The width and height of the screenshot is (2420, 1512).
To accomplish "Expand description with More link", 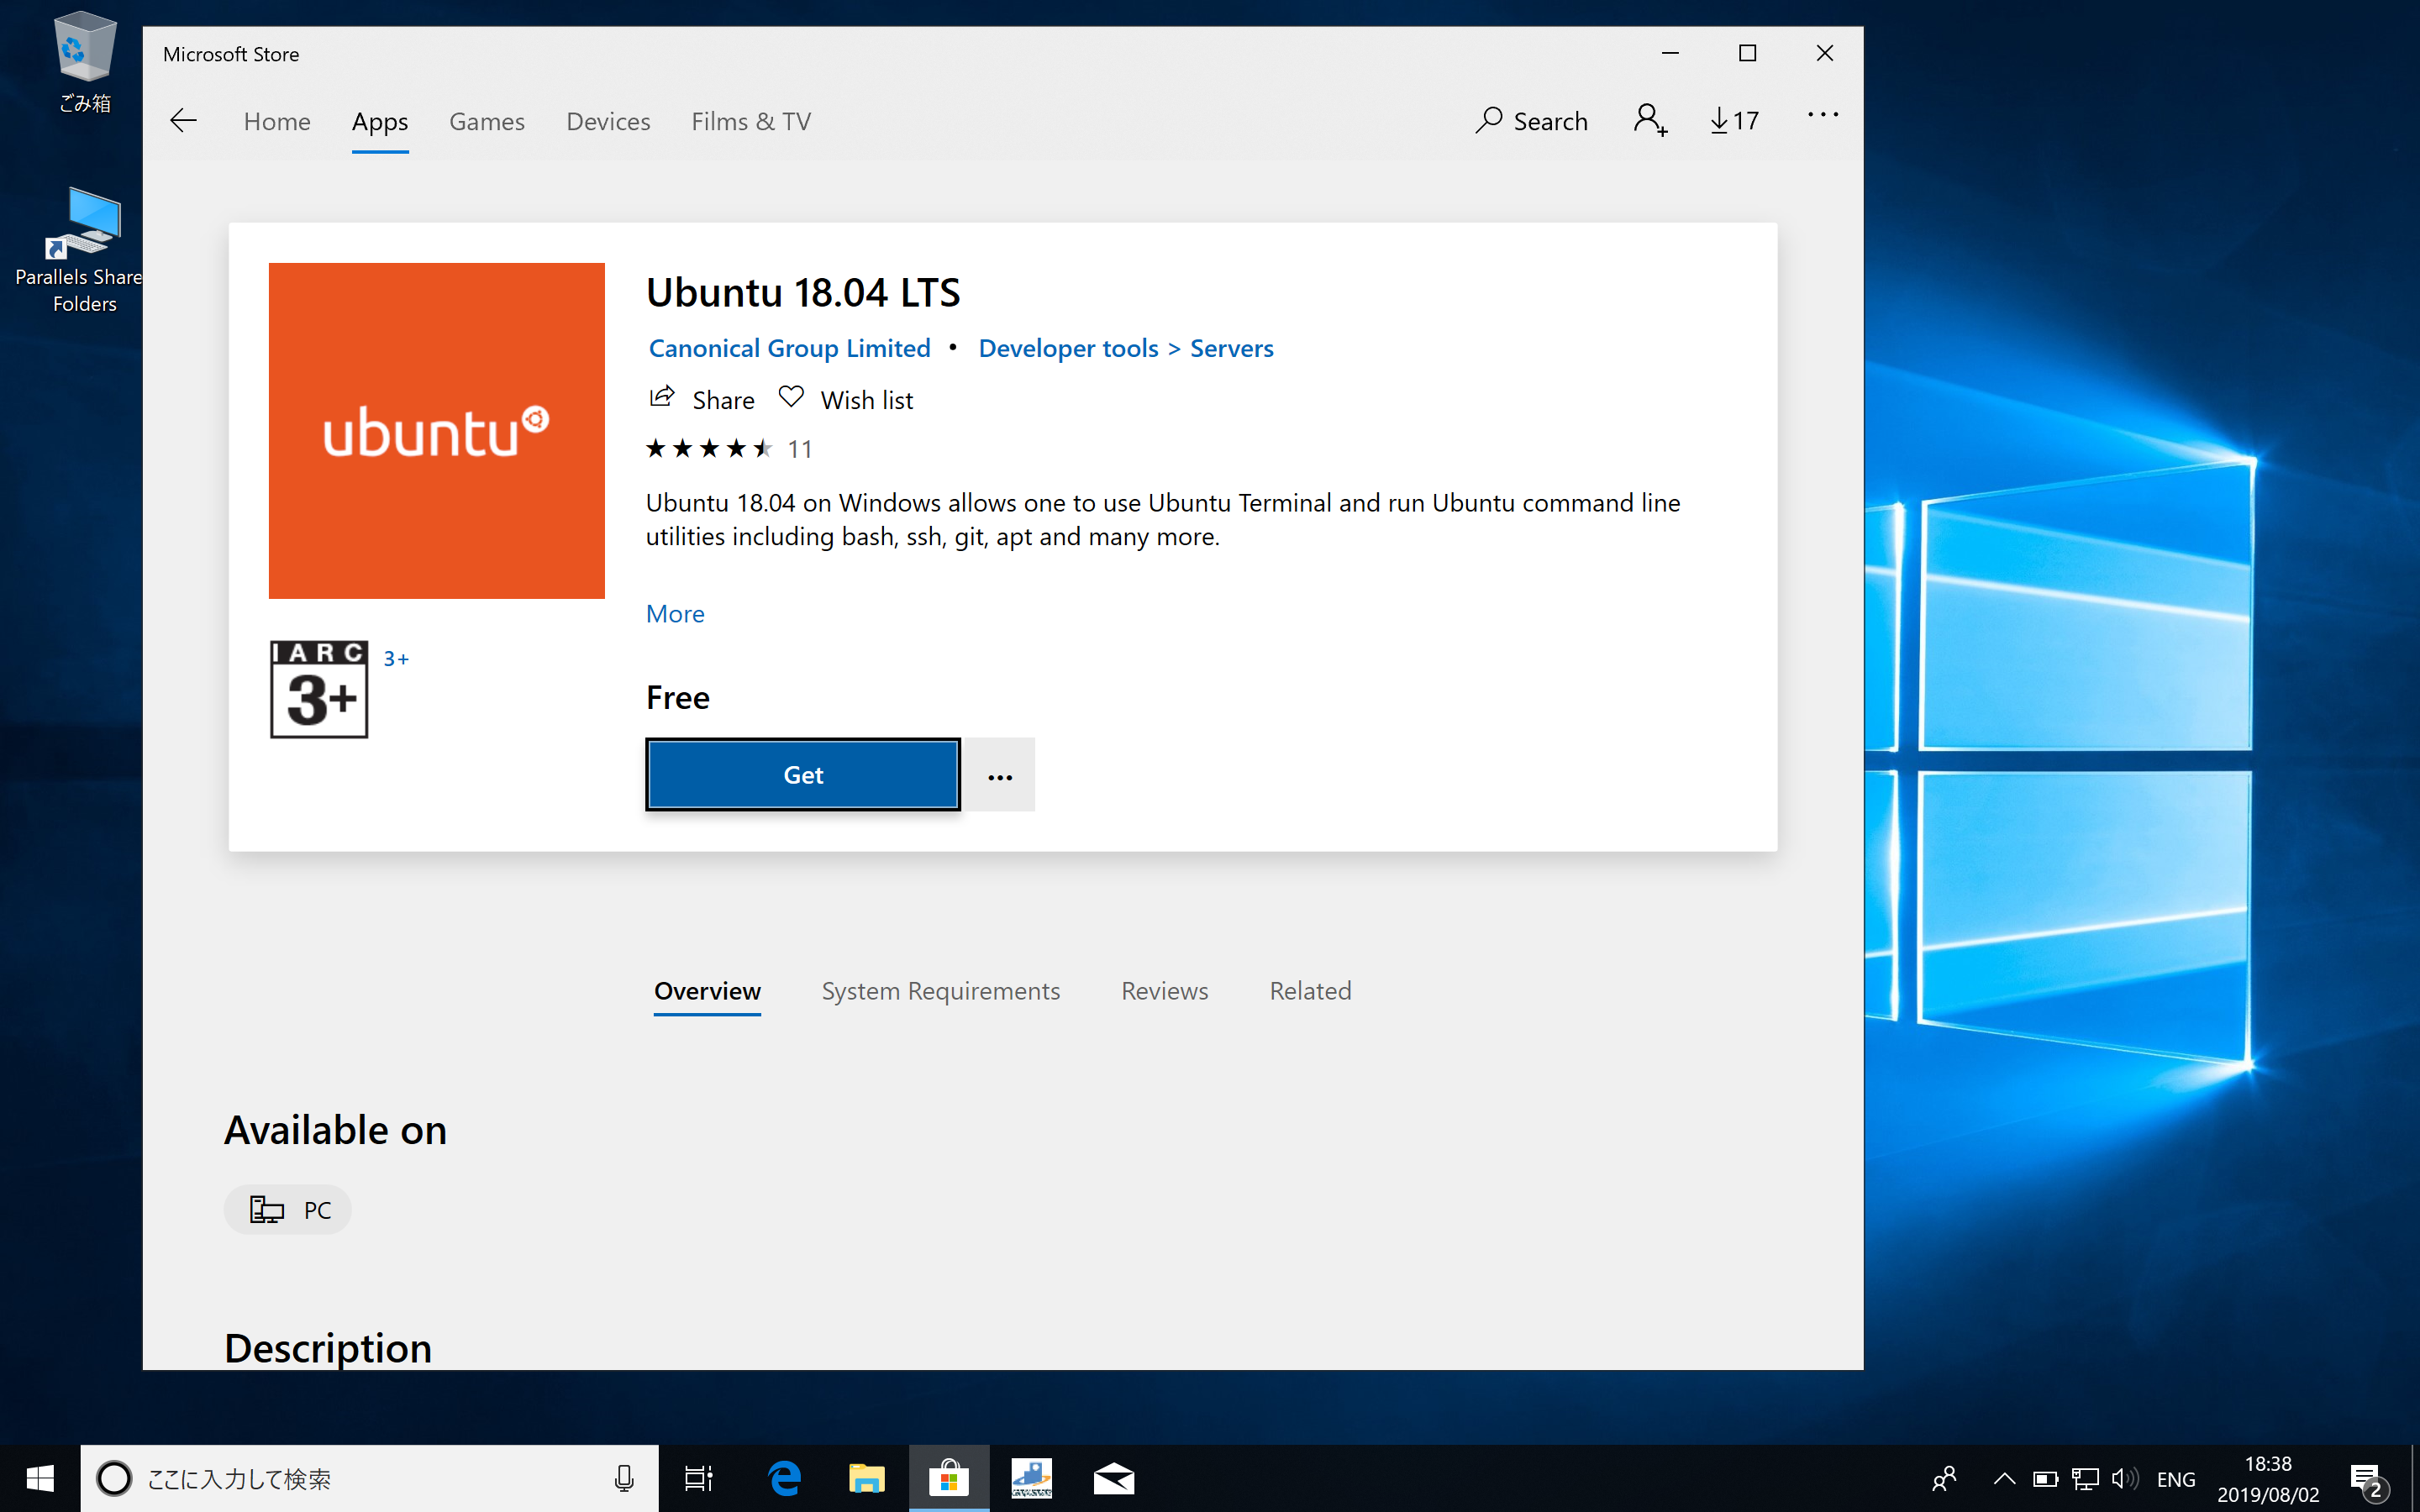I will 675,613.
